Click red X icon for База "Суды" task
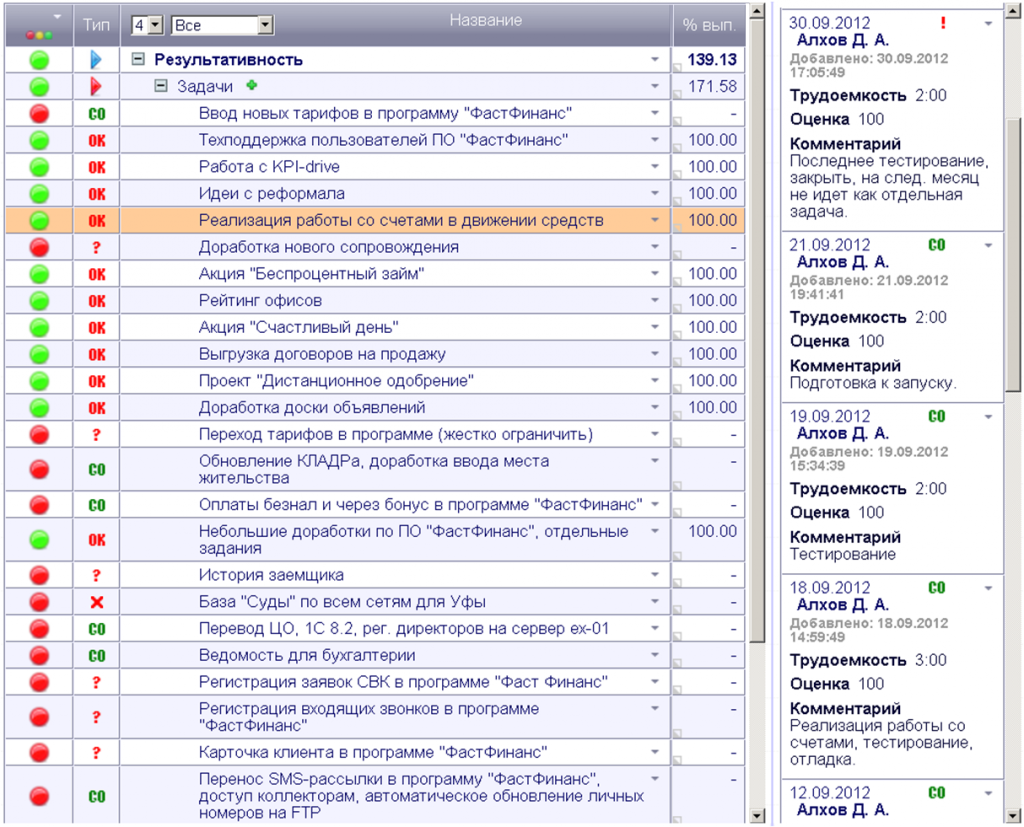Image resolution: width=1024 pixels, height=827 pixels. coord(97,602)
